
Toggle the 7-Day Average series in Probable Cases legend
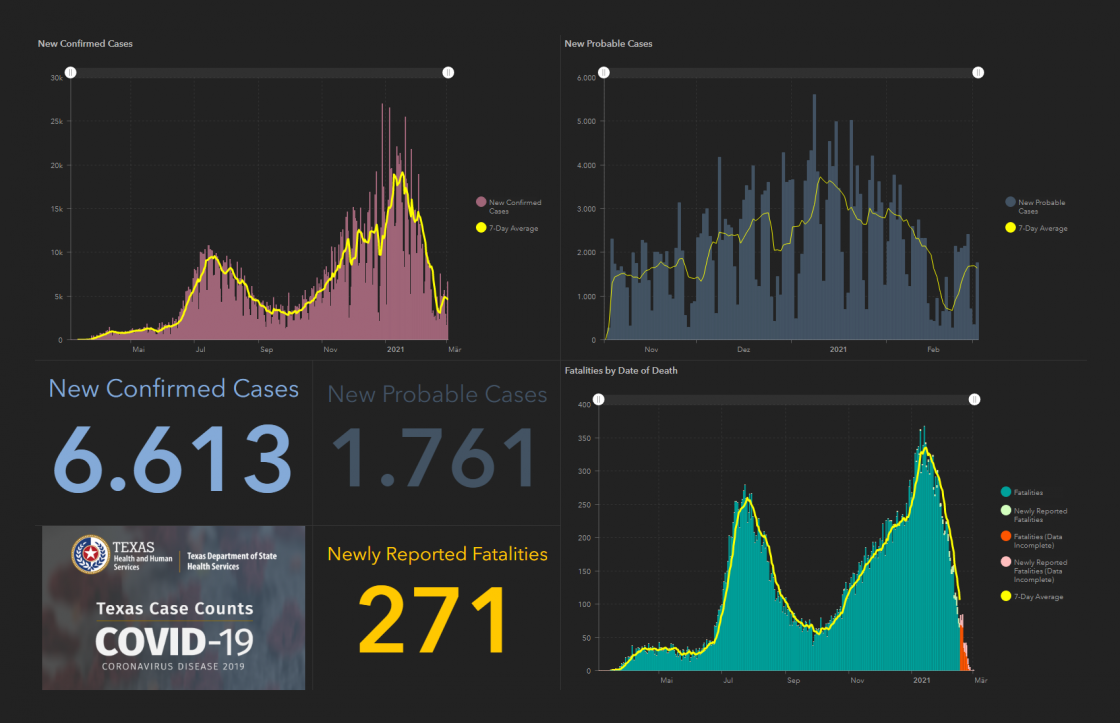(1042, 228)
